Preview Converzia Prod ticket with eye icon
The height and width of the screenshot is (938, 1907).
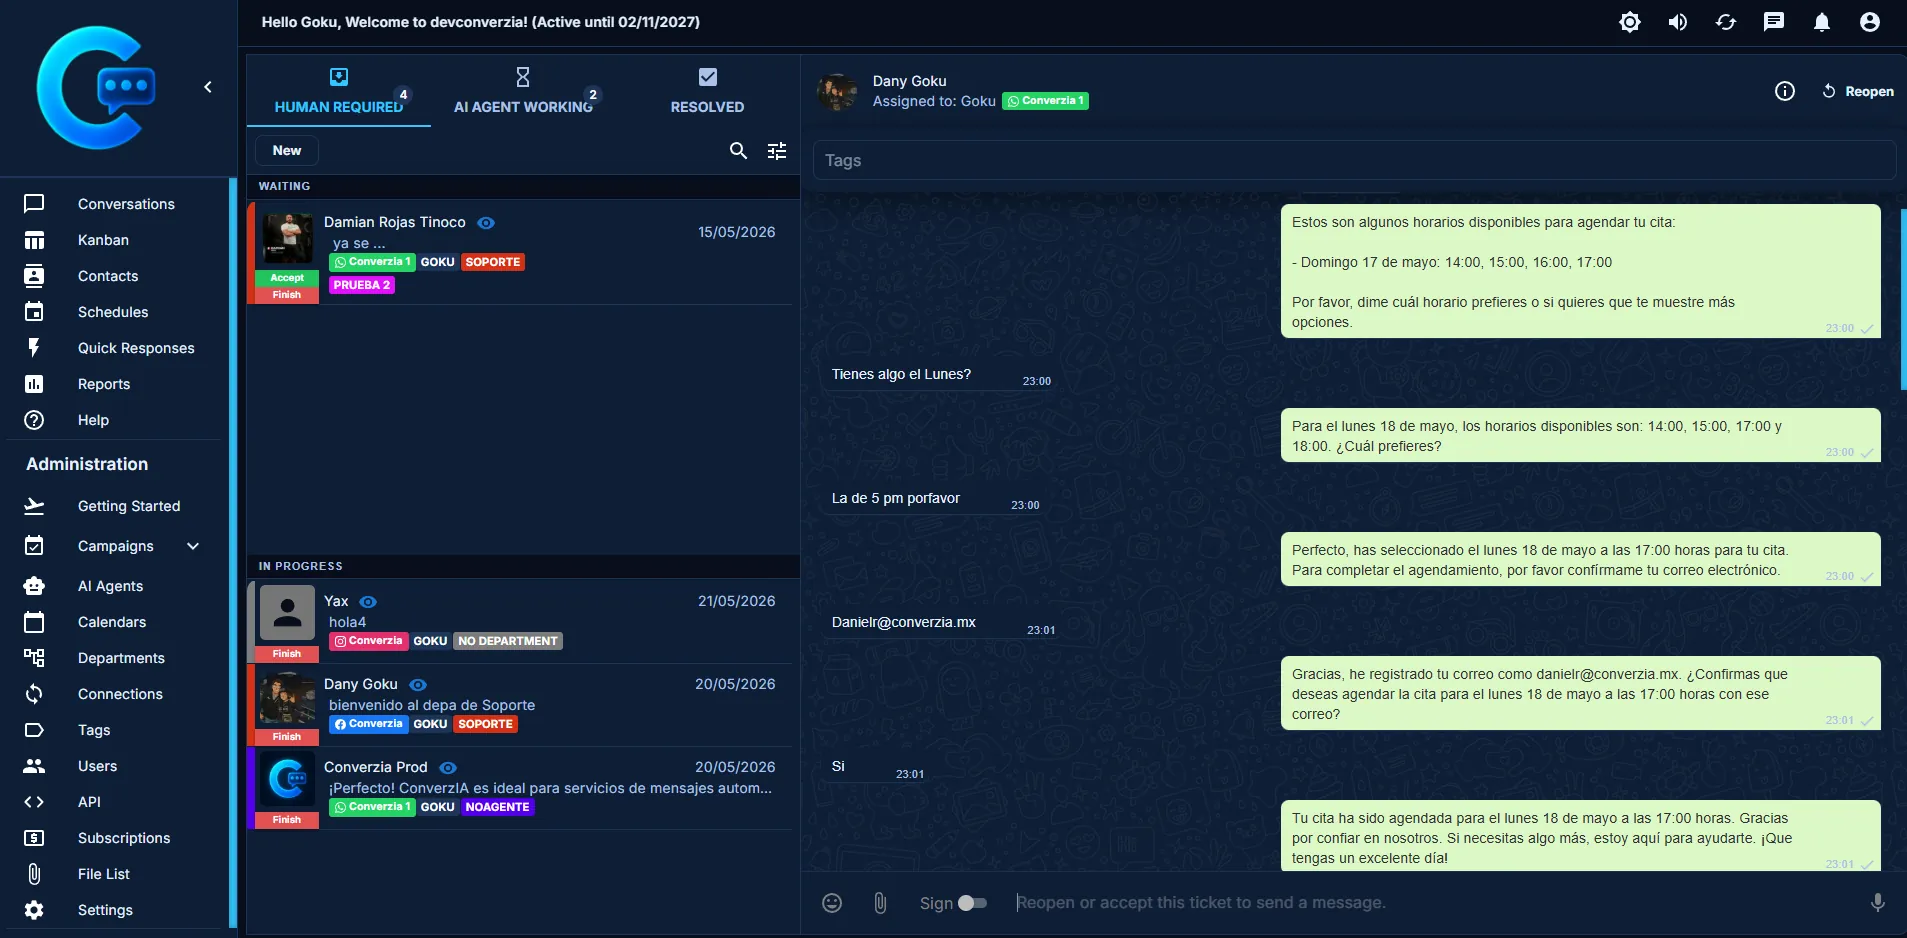[x=448, y=768]
